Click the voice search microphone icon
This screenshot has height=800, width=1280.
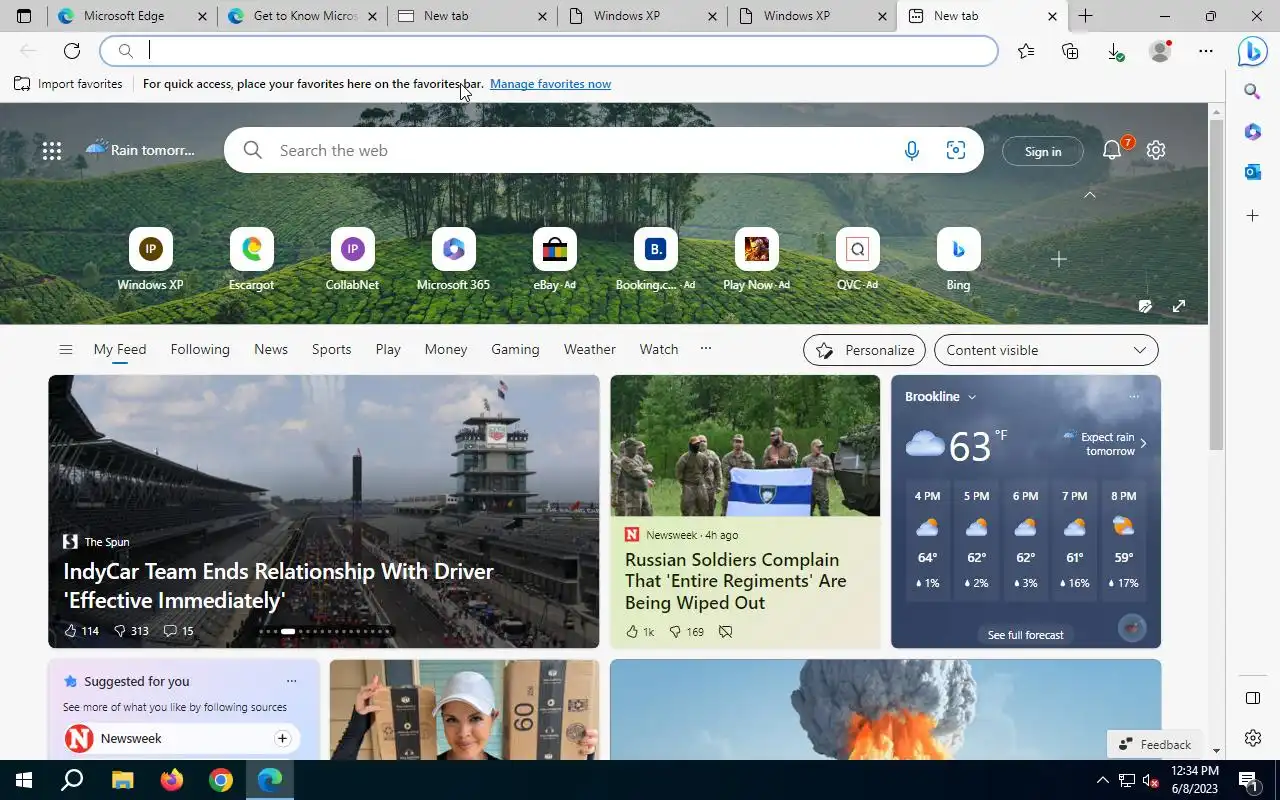[912, 151]
